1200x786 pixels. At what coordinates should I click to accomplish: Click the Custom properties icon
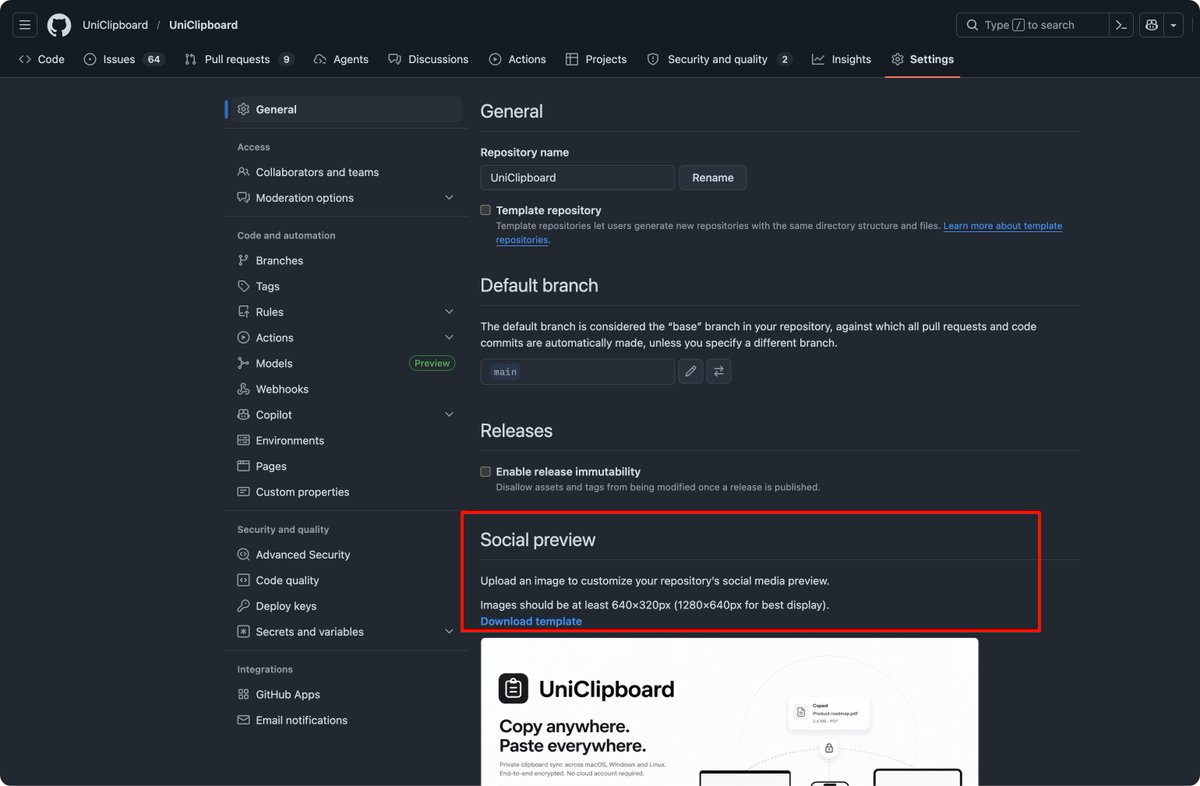click(x=243, y=492)
